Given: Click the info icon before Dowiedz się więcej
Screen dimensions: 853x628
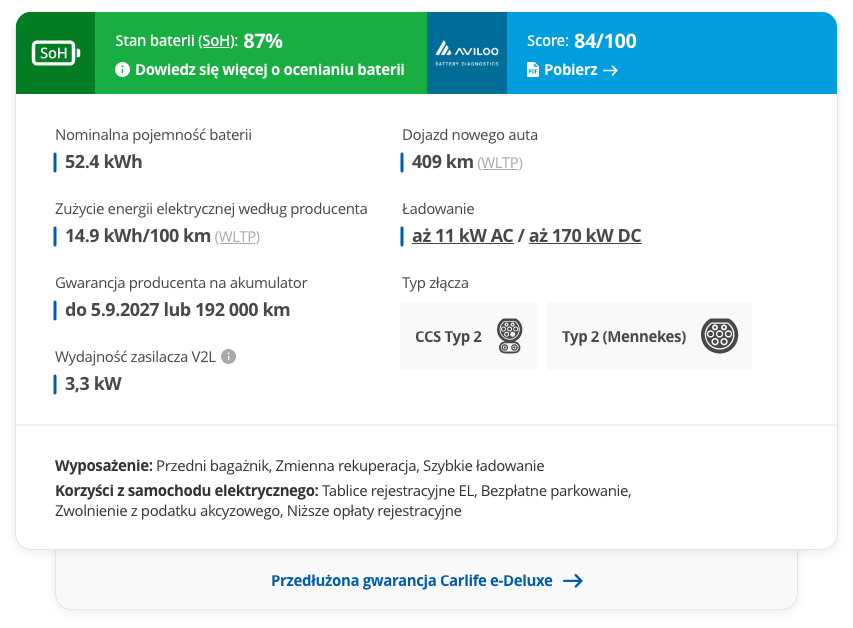Looking at the screenshot, I should tap(122, 70).
